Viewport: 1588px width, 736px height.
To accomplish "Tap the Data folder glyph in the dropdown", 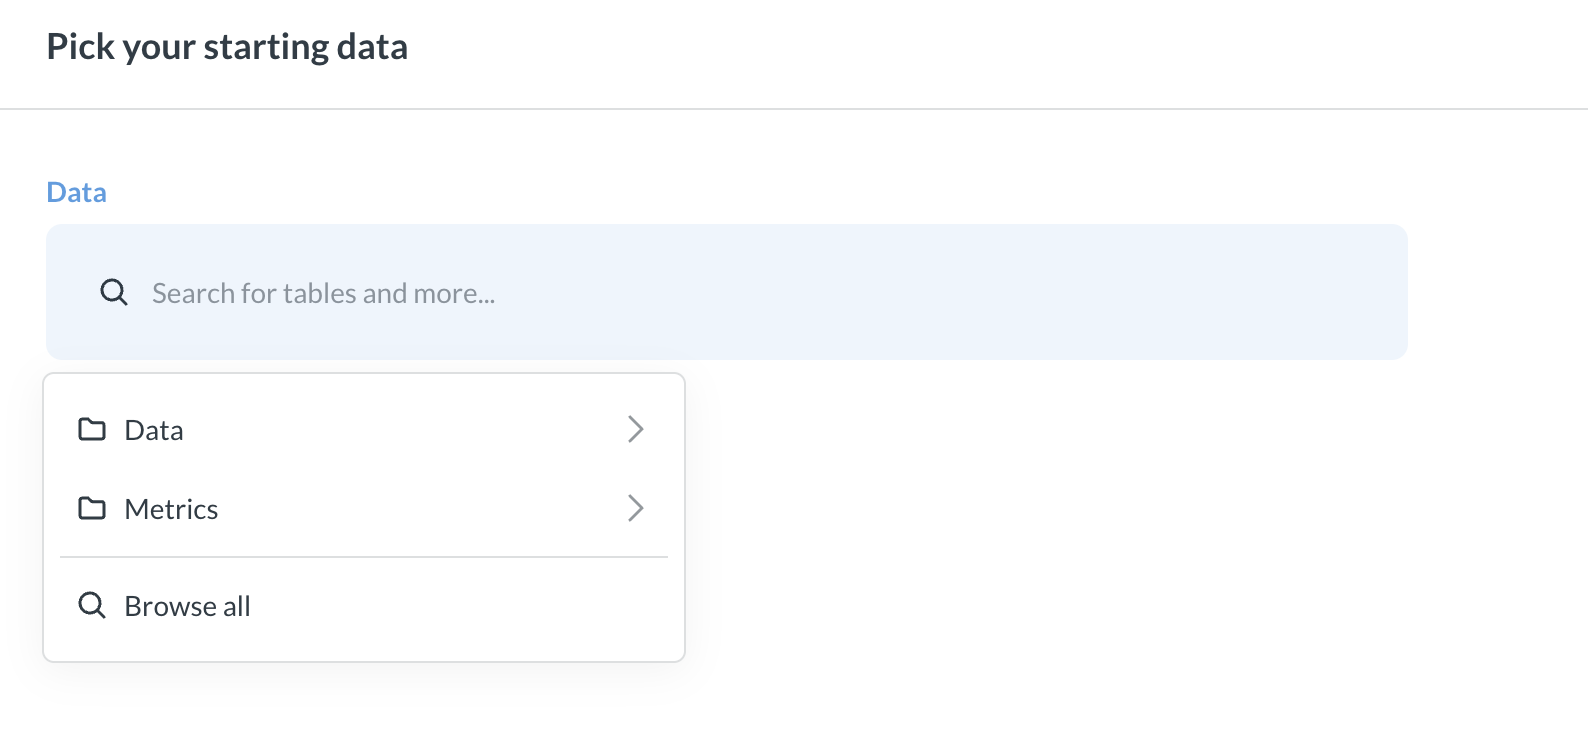I will tap(93, 429).
